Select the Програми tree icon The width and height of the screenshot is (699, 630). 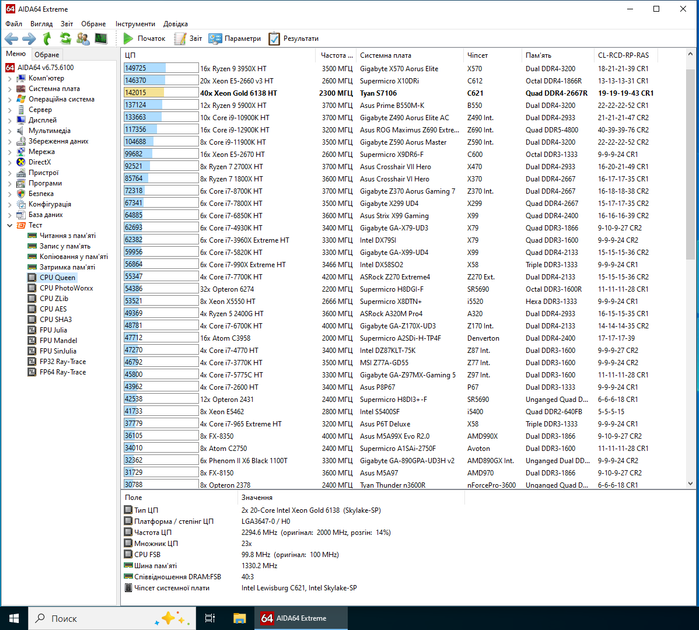[21, 183]
